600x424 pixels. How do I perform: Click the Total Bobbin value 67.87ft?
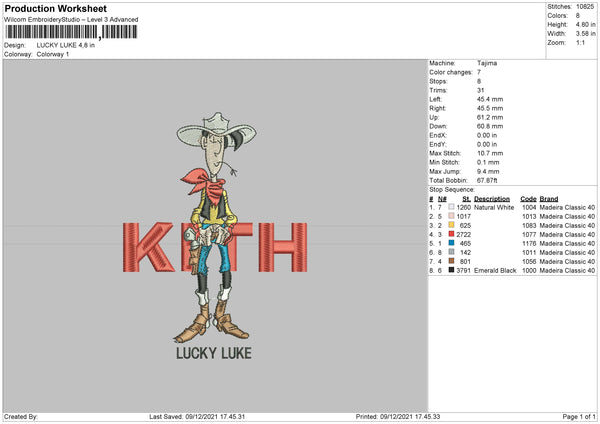487,180
